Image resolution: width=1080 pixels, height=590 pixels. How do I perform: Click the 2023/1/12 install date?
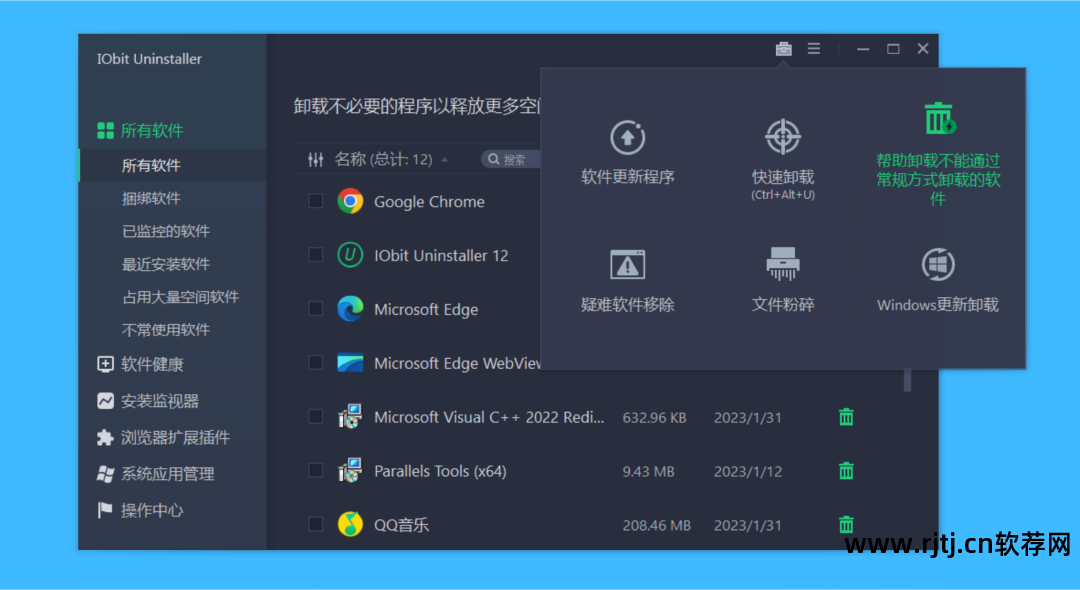point(747,472)
